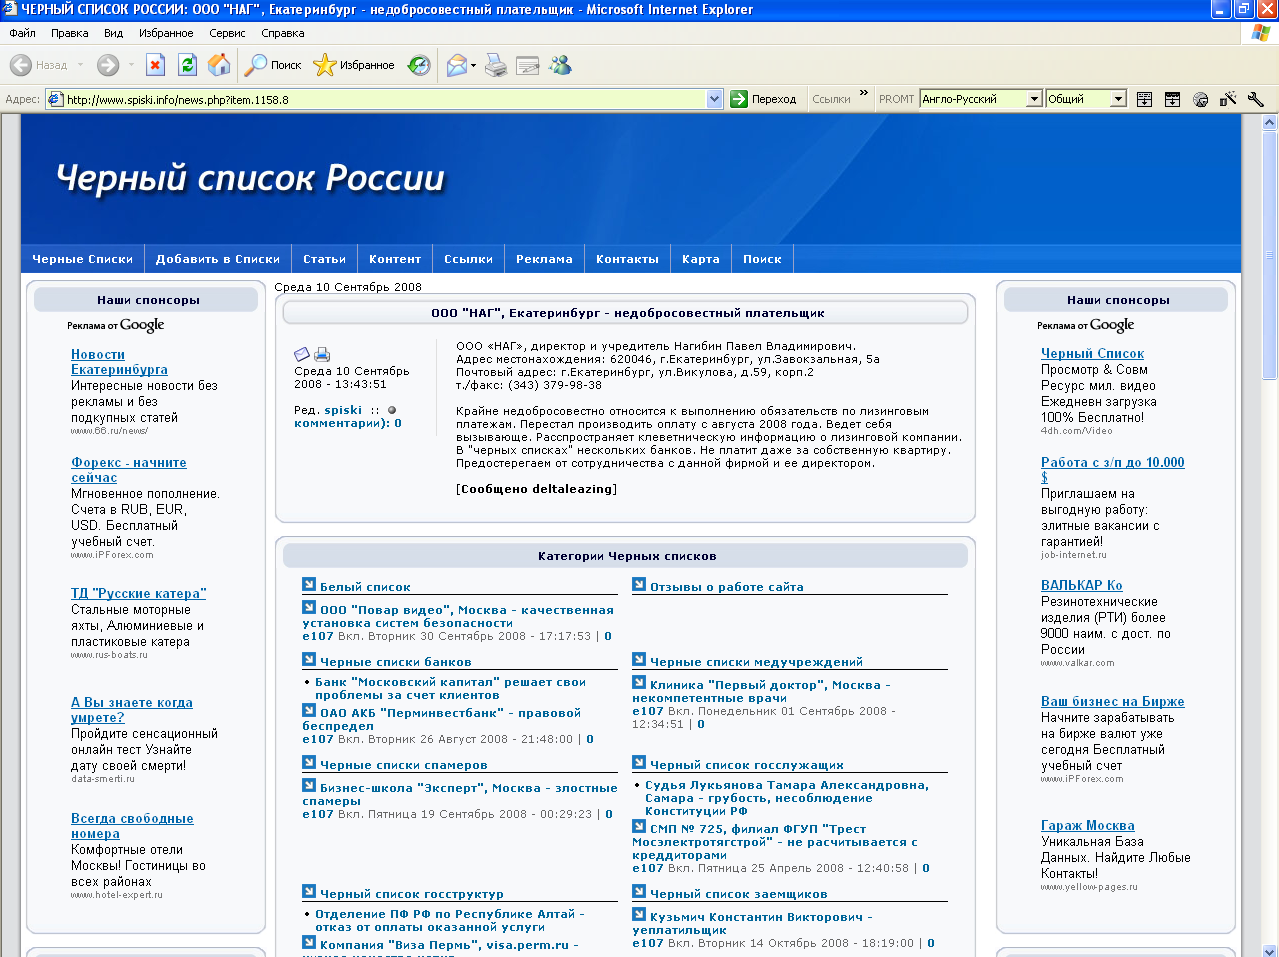Screen dimensions: 1279x957
Task: Click in the address URL field
Action: point(380,100)
